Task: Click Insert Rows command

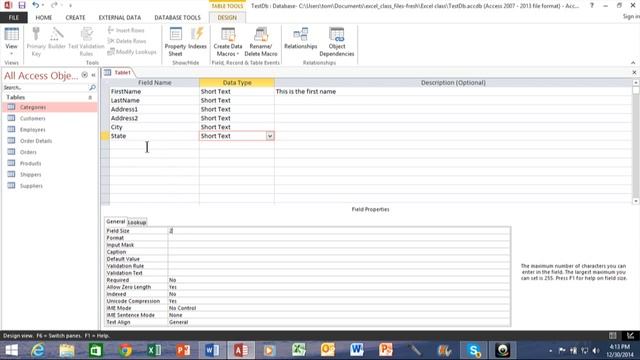Action: [x=126, y=30]
